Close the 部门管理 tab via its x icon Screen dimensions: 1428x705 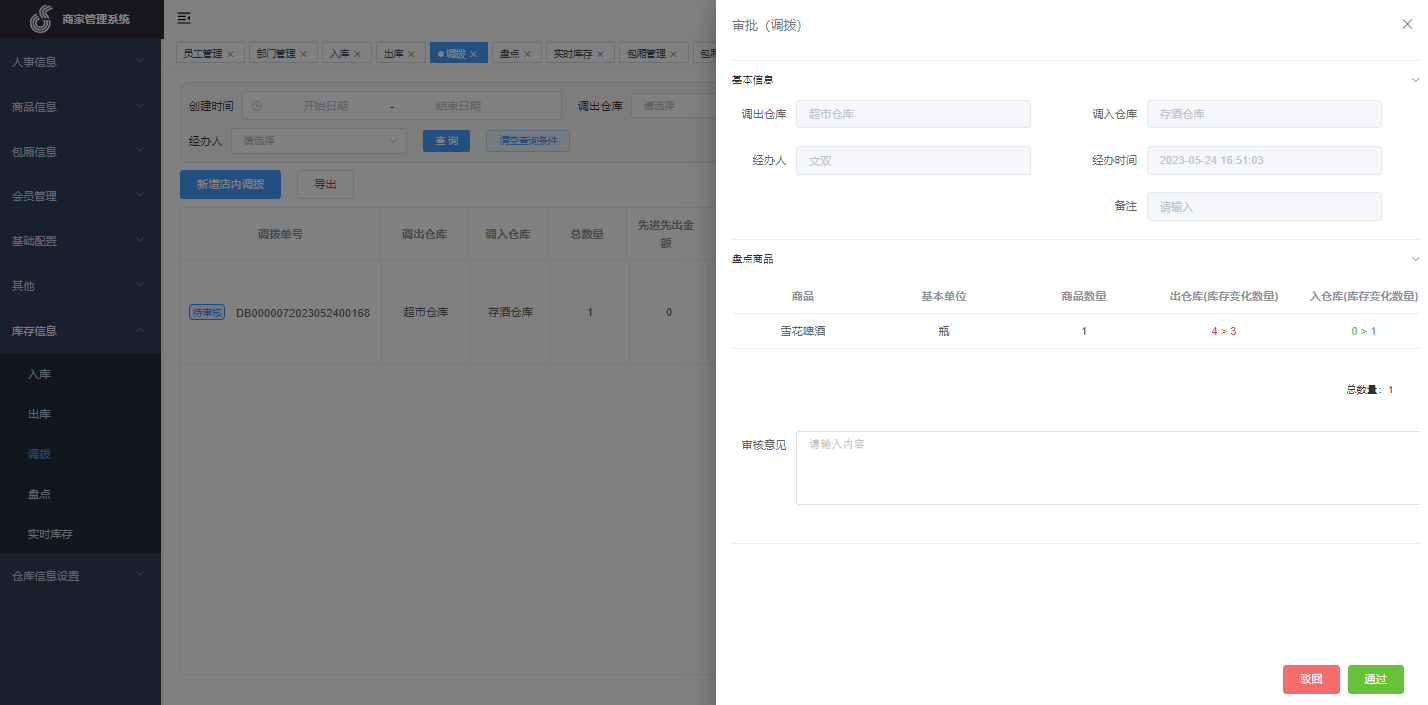click(x=303, y=54)
